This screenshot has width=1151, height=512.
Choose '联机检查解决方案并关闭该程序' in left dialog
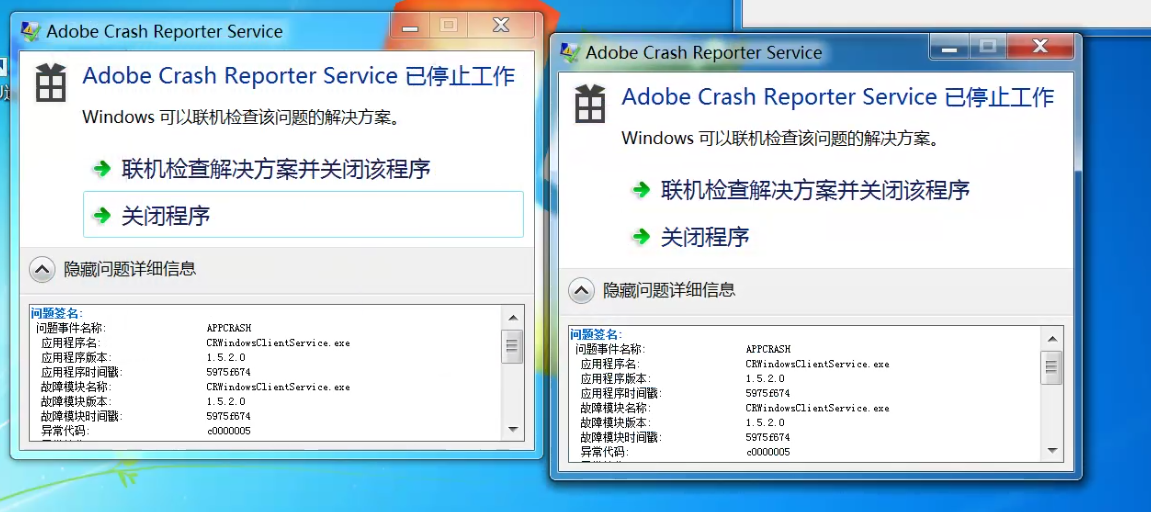(x=275, y=169)
